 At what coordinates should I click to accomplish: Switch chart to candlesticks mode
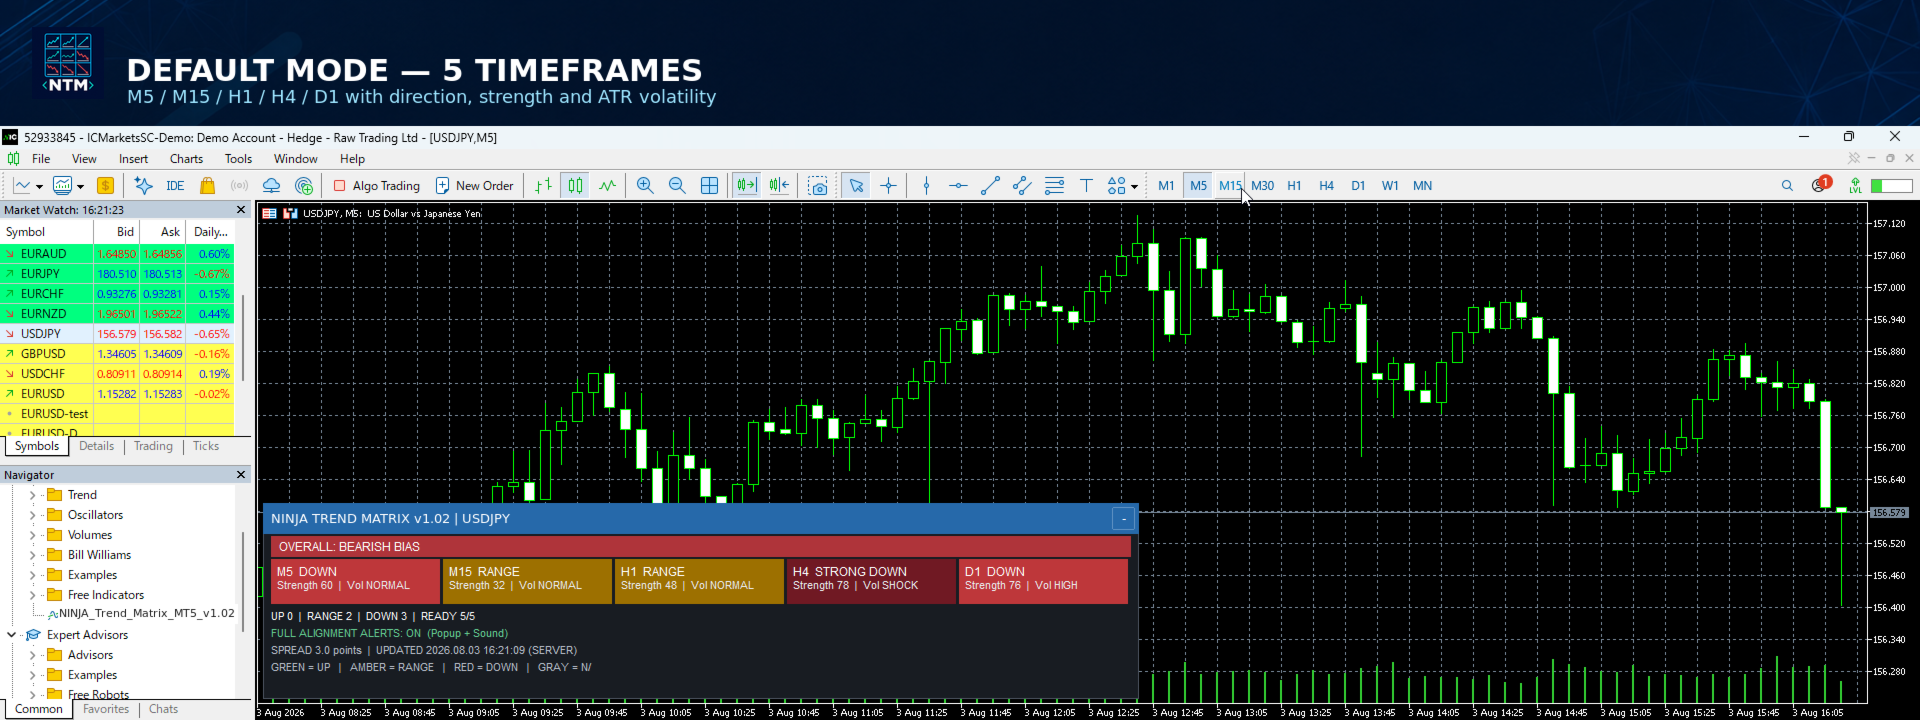575,185
